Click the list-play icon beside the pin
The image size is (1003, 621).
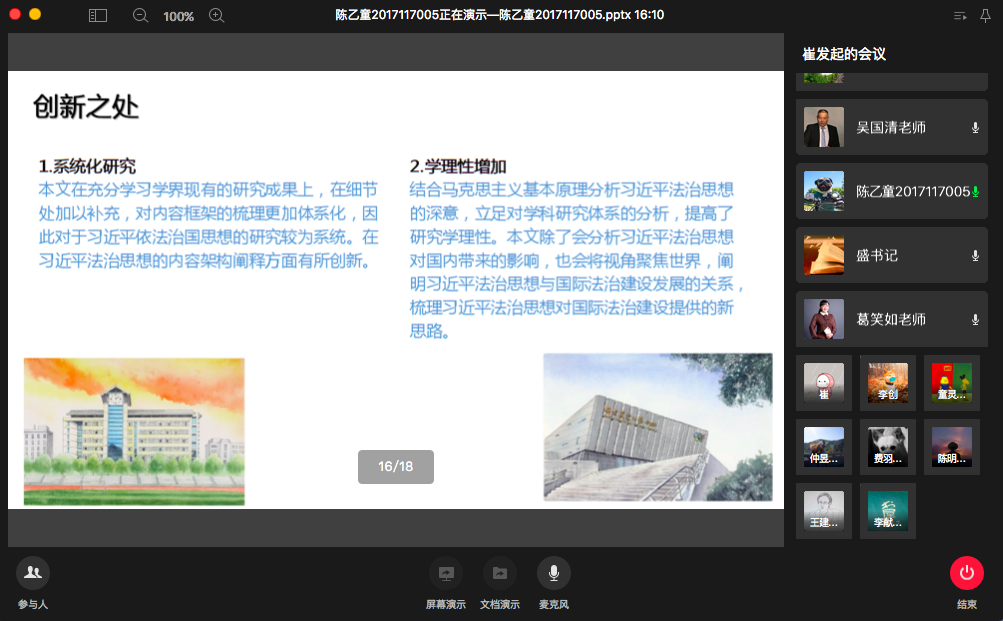pos(960,15)
